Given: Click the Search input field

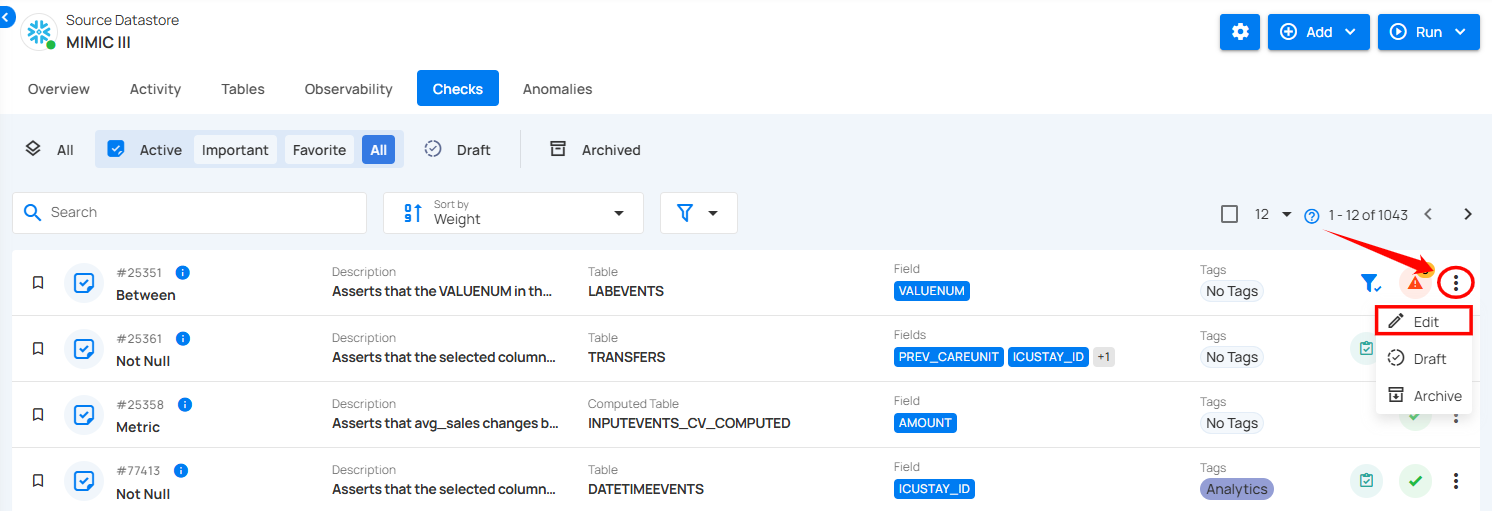Looking at the screenshot, I should point(190,213).
